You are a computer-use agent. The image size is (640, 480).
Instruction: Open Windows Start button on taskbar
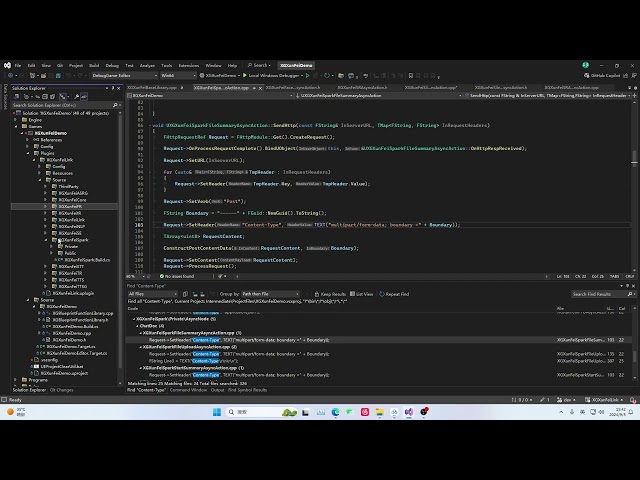pos(217,412)
